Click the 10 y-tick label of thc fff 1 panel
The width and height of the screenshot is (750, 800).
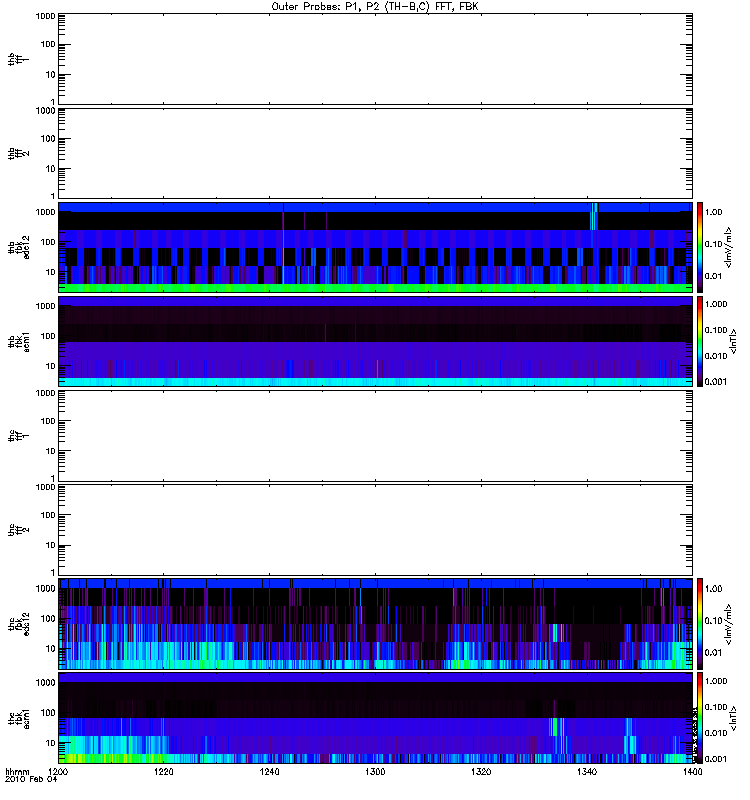coord(51,451)
